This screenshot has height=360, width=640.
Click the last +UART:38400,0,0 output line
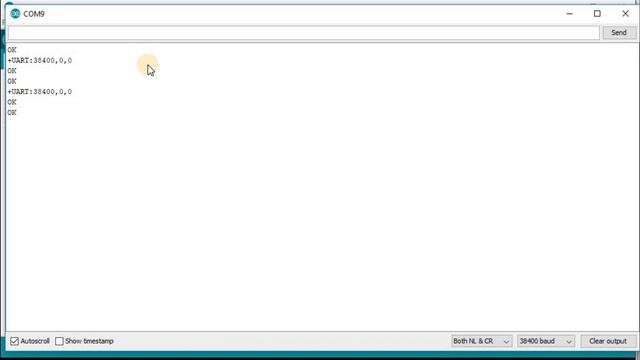tap(40, 92)
